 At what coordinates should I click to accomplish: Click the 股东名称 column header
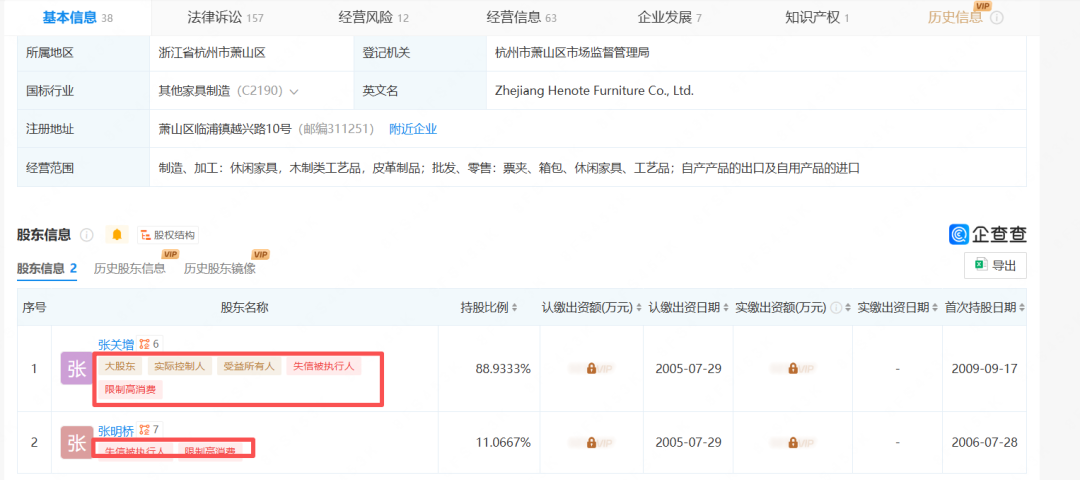[245, 307]
